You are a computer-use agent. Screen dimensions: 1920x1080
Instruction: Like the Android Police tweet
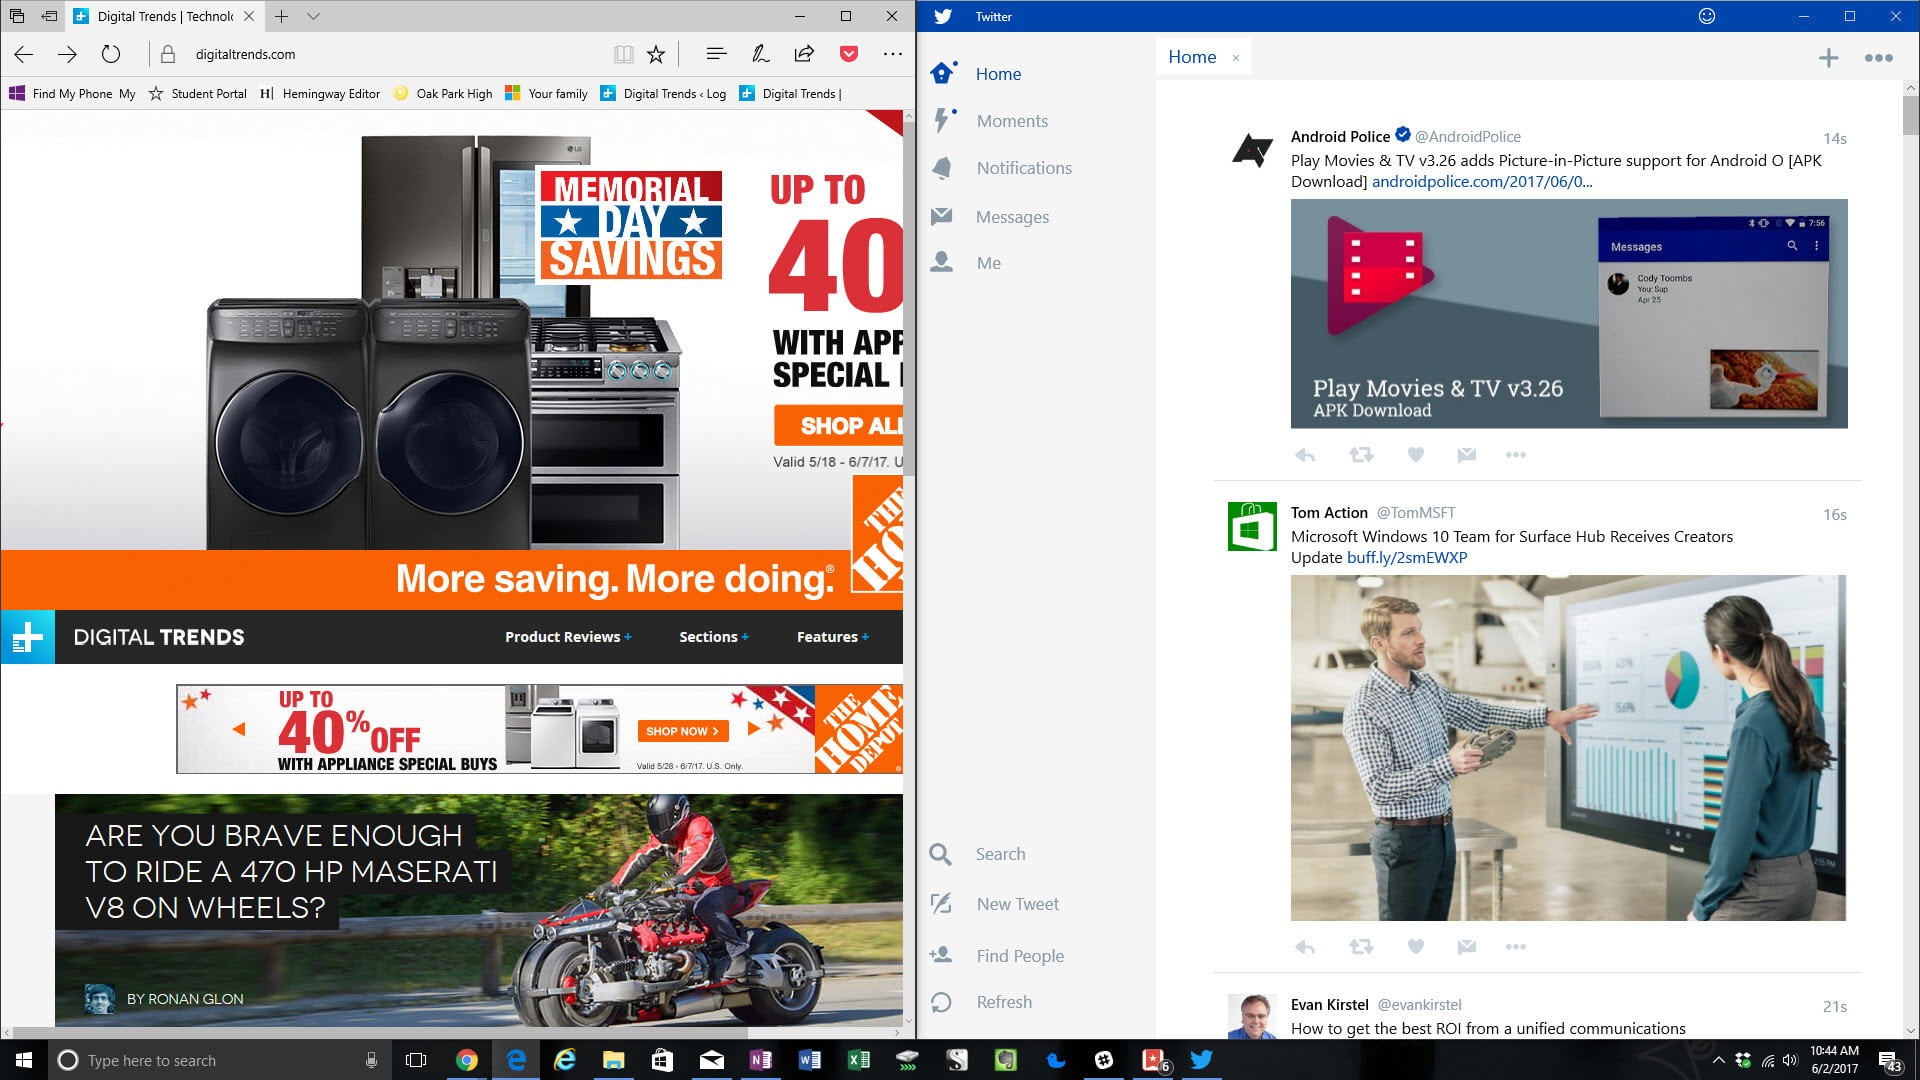[x=1416, y=455]
